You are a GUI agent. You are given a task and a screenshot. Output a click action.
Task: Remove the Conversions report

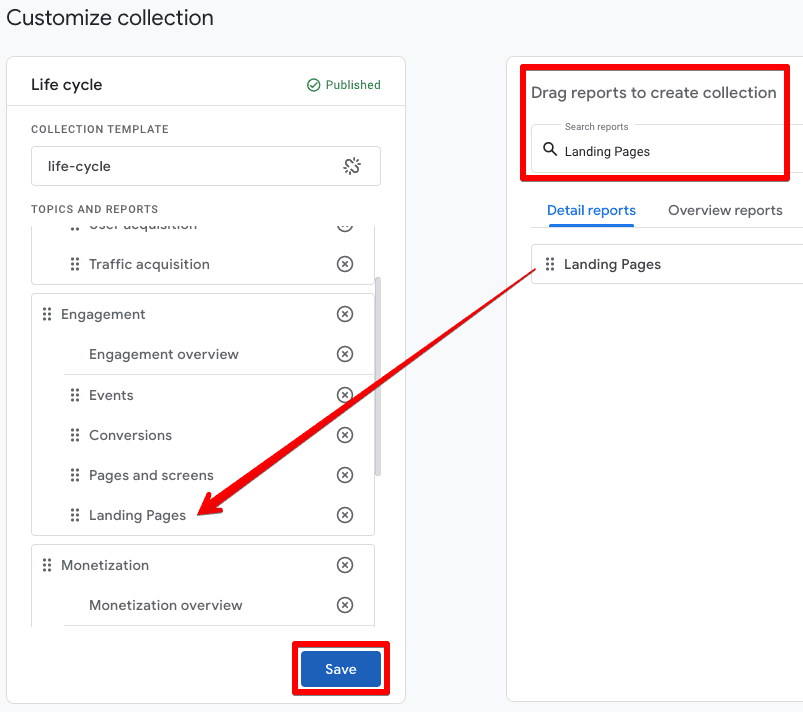[345, 435]
